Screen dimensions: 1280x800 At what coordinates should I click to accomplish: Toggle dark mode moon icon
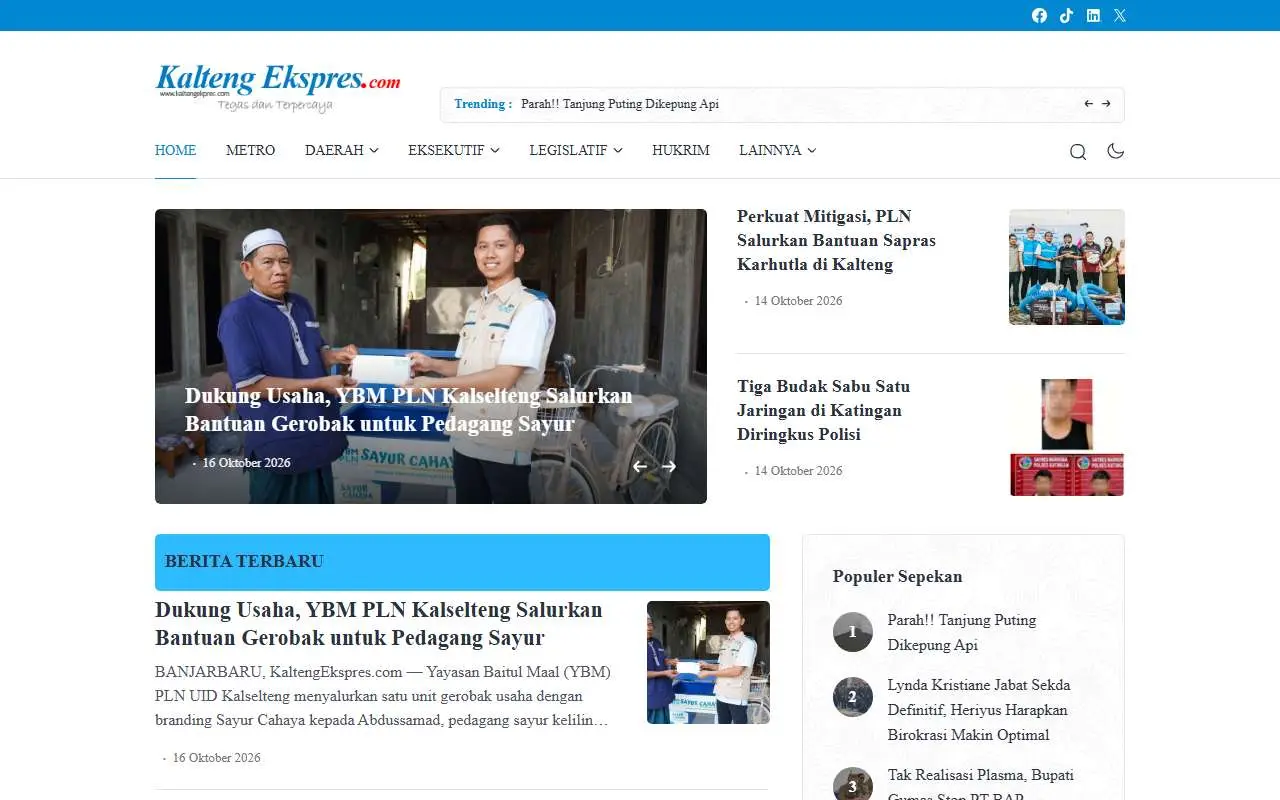pyautogui.click(x=1115, y=151)
